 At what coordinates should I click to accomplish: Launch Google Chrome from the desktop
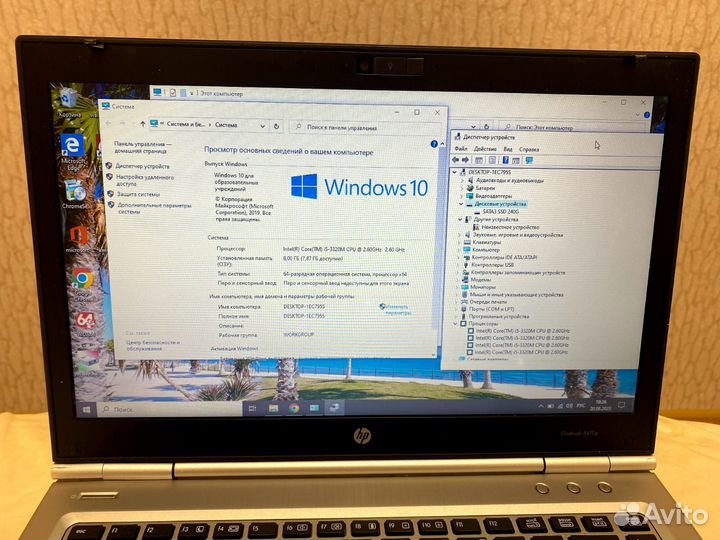[x=82, y=284]
